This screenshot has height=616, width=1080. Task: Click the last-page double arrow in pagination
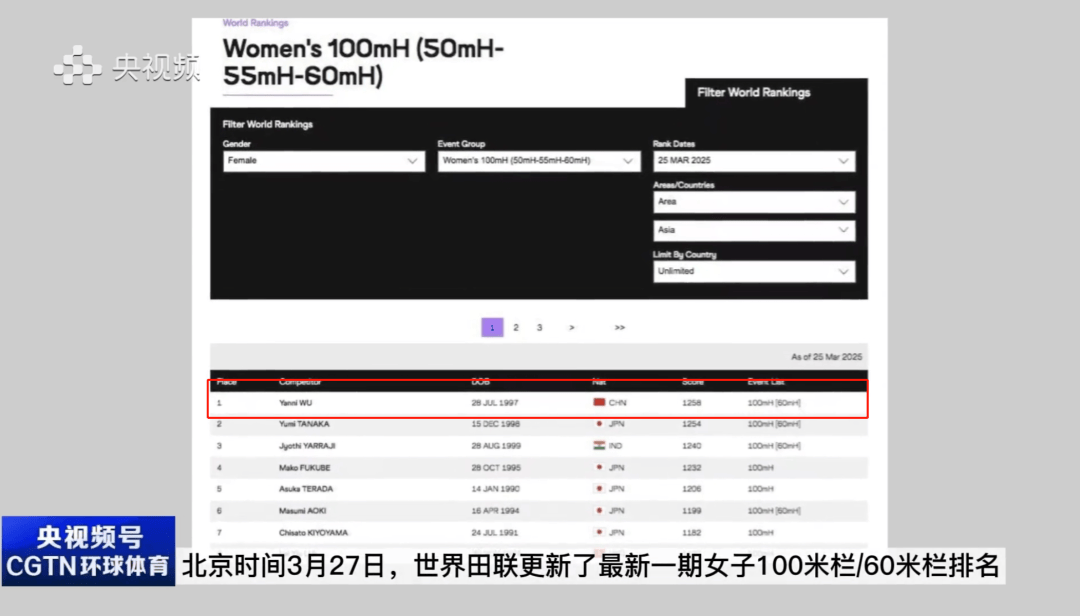pyautogui.click(x=620, y=327)
